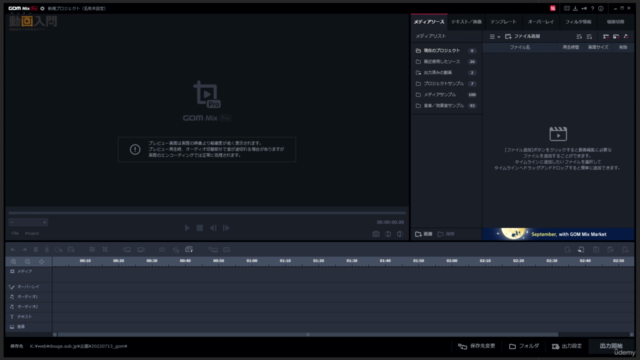The height and width of the screenshot is (360, 640).
Task: Zoom in the timeline with magnifier plus
Action: [13, 262]
